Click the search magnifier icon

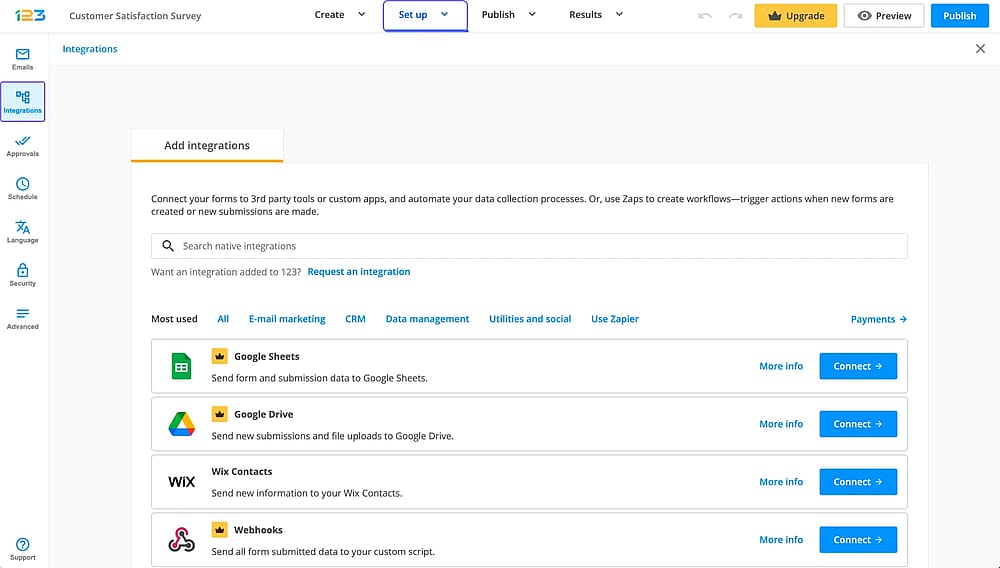click(168, 246)
